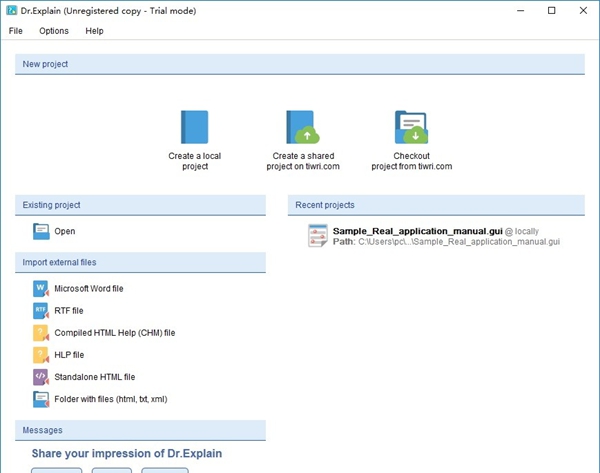
Task: Import an HLP file
Action: 69,355
